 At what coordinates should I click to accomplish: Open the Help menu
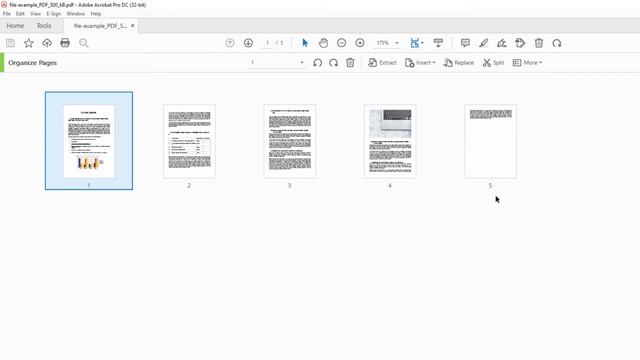[96, 13]
